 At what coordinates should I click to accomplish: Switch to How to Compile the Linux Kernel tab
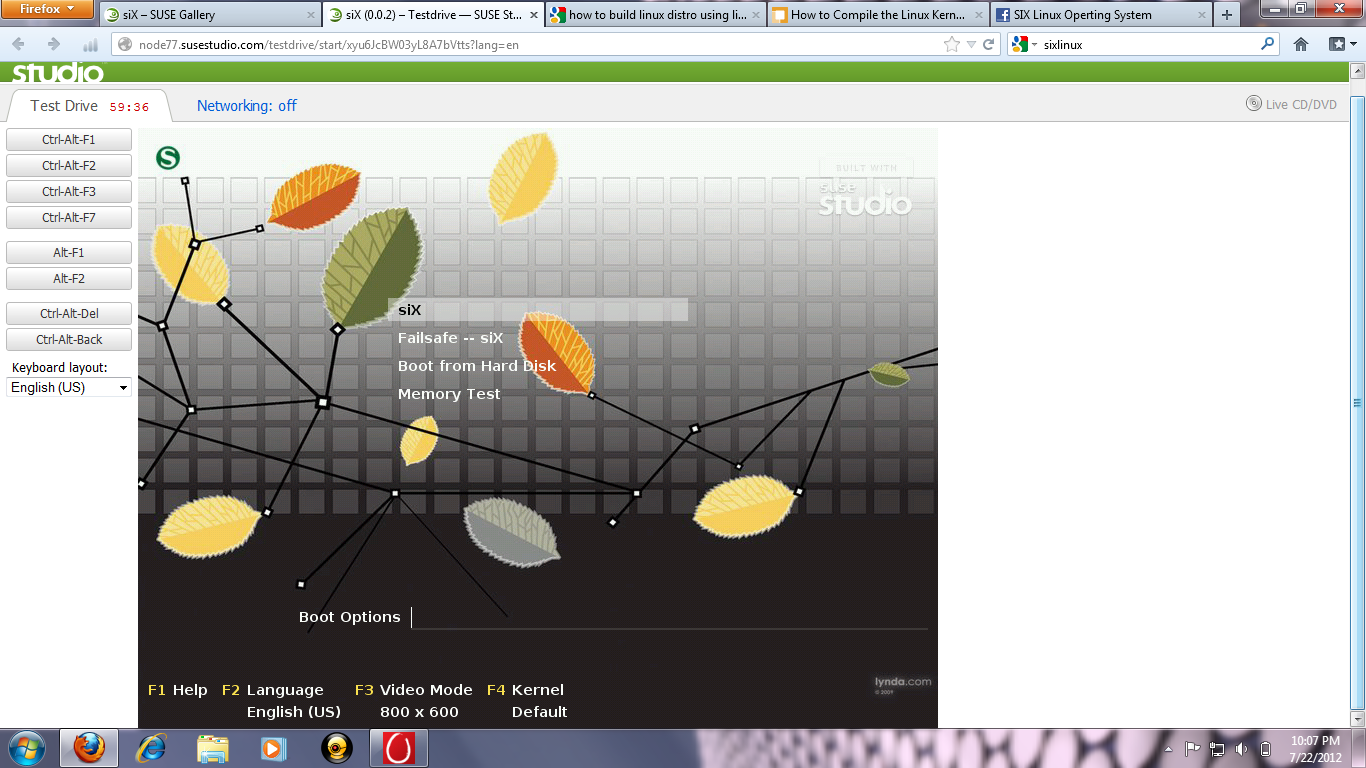pos(877,15)
